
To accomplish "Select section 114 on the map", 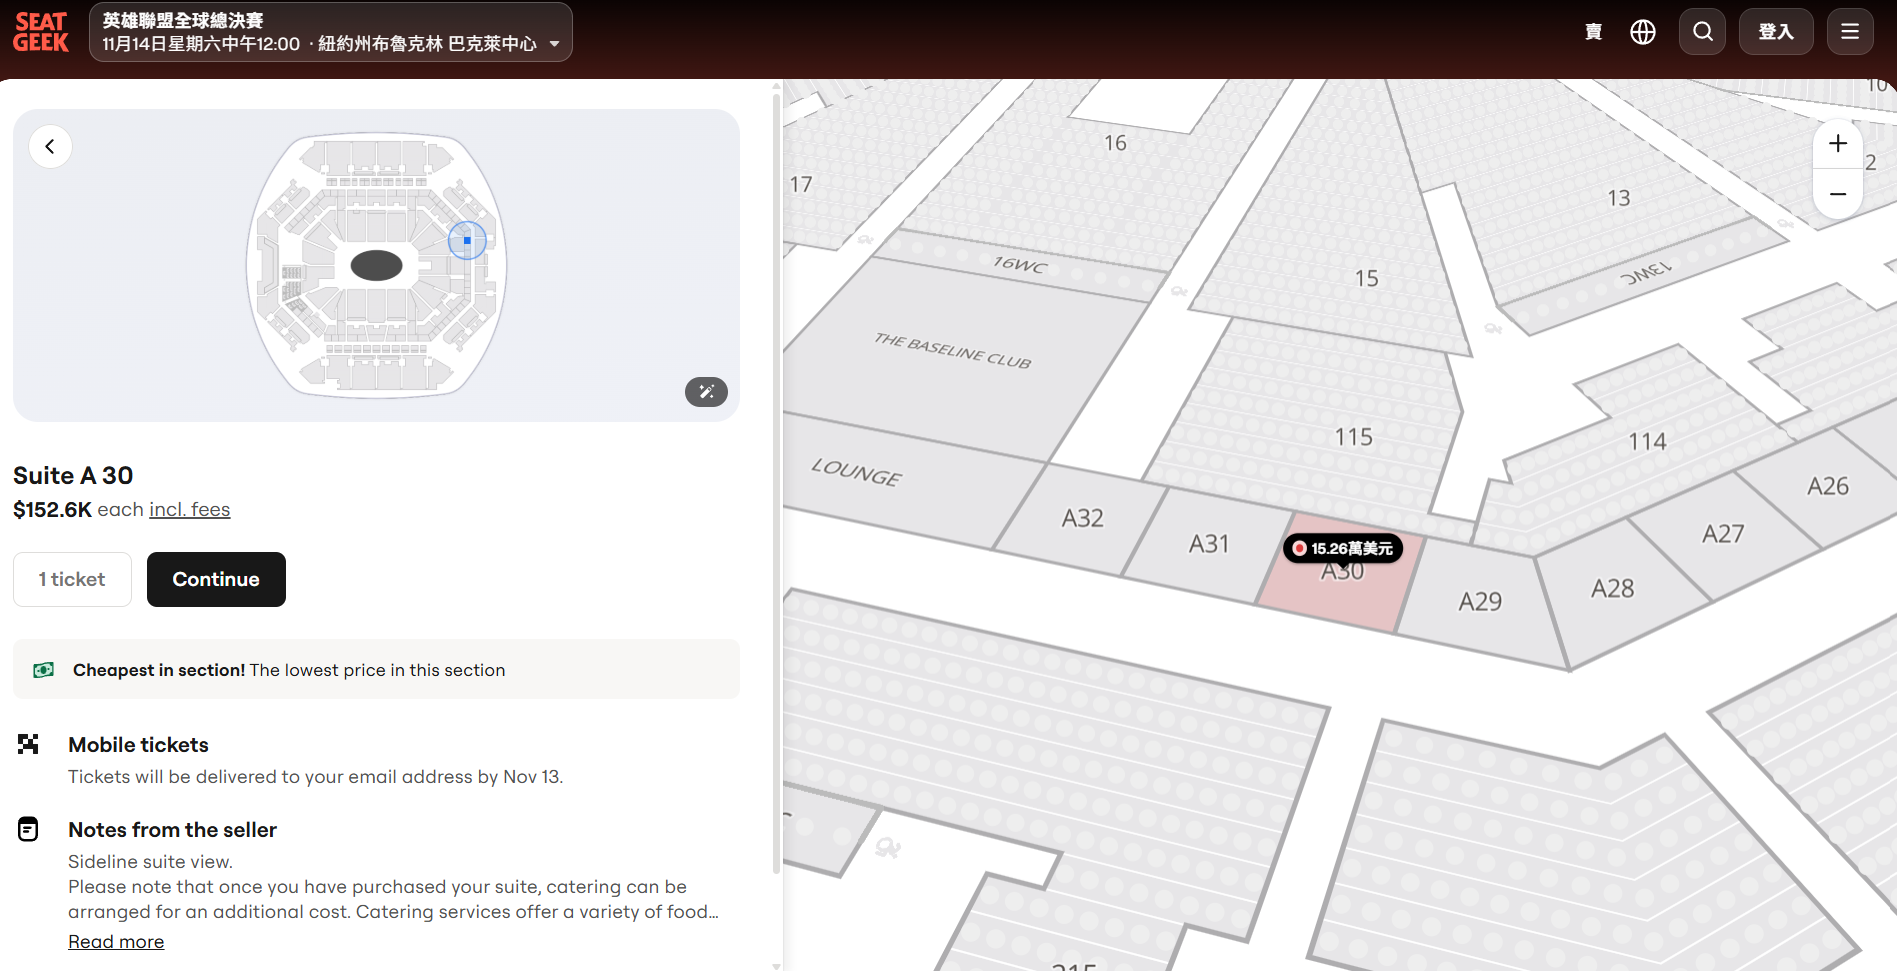I will 1647,441.
